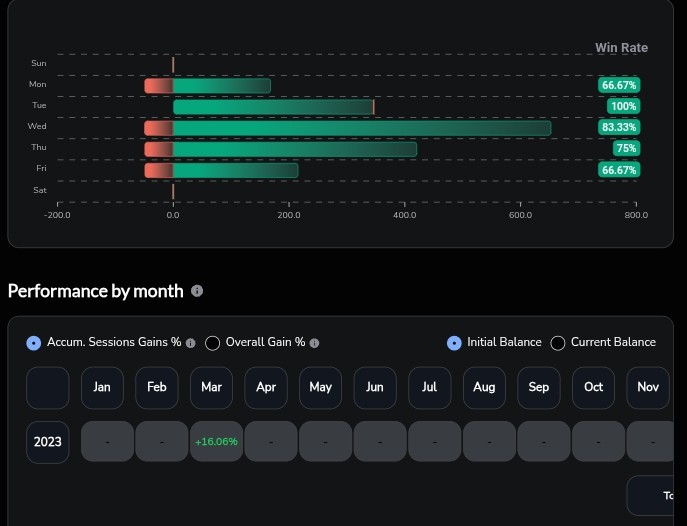
Task: Click the Oct month header
Action: pyautogui.click(x=593, y=388)
